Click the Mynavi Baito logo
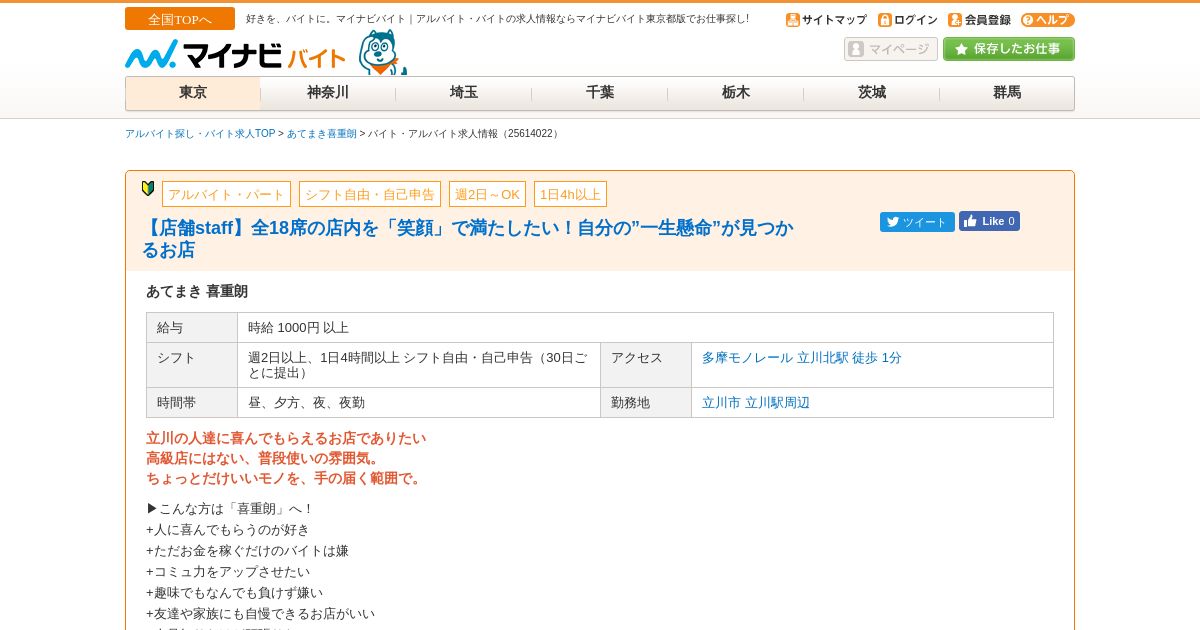 point(235,55)
